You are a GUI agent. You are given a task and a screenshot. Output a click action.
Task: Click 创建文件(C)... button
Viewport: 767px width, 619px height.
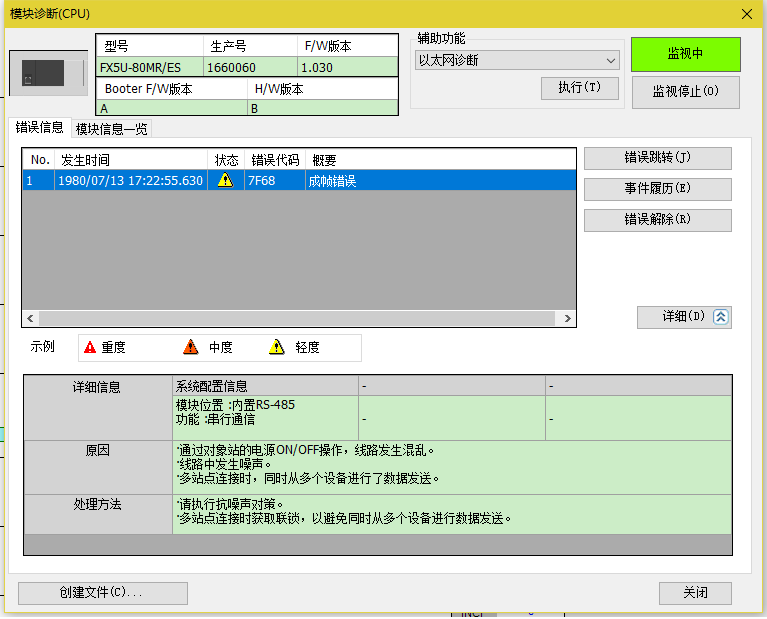(103, 593)
